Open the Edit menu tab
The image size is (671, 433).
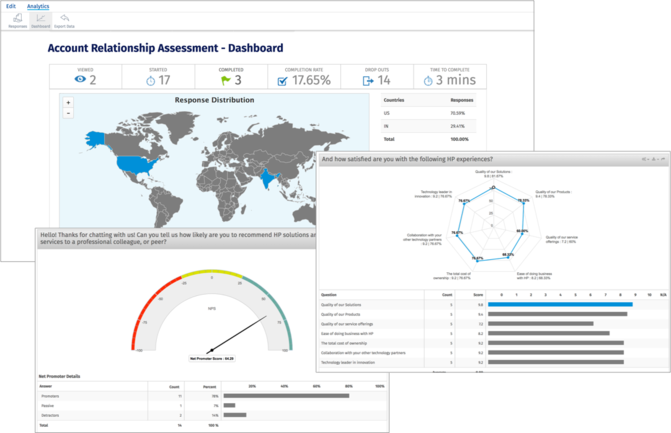[11, 6]
